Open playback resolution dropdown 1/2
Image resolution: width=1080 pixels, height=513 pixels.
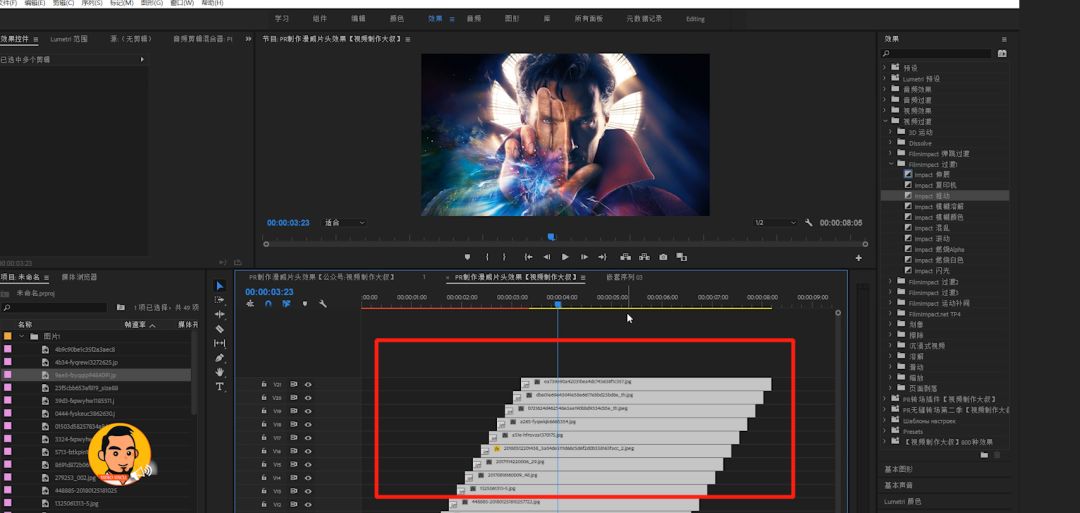[x=776, y=223]
